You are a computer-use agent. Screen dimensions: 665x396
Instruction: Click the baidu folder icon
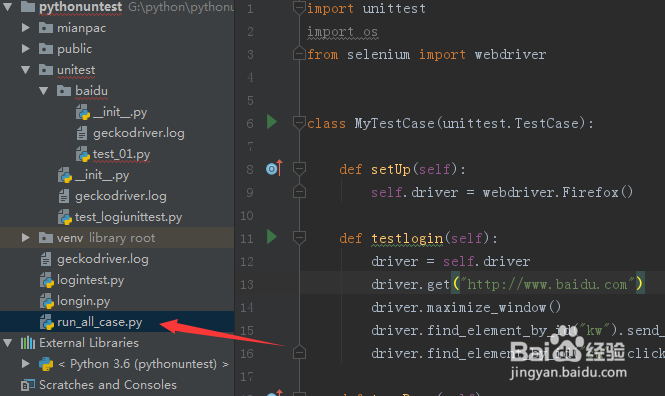pyautogui.click(x=64, y=91)
